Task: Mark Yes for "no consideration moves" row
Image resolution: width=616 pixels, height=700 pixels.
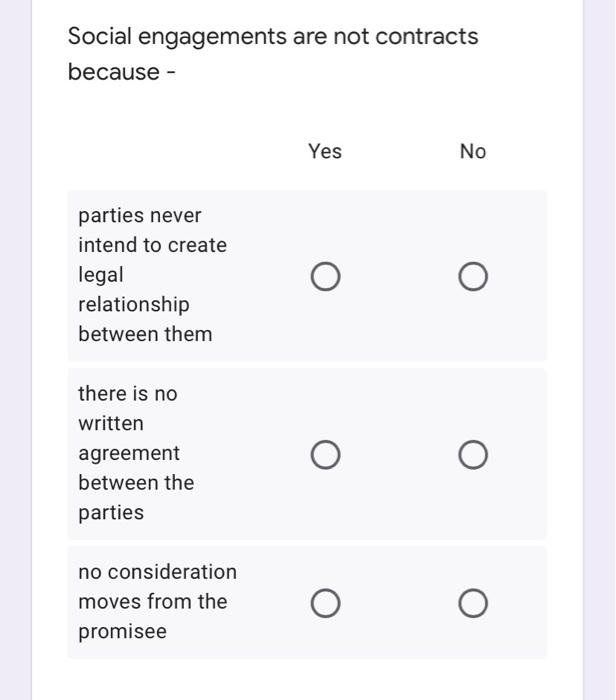Action: pos(325,604)
